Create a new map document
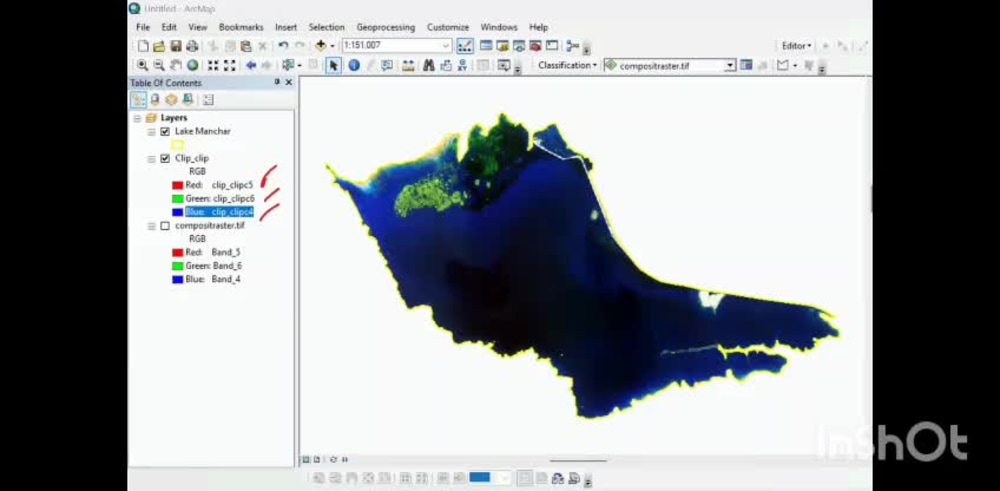1000x491 pixels. tap(143, 46)
